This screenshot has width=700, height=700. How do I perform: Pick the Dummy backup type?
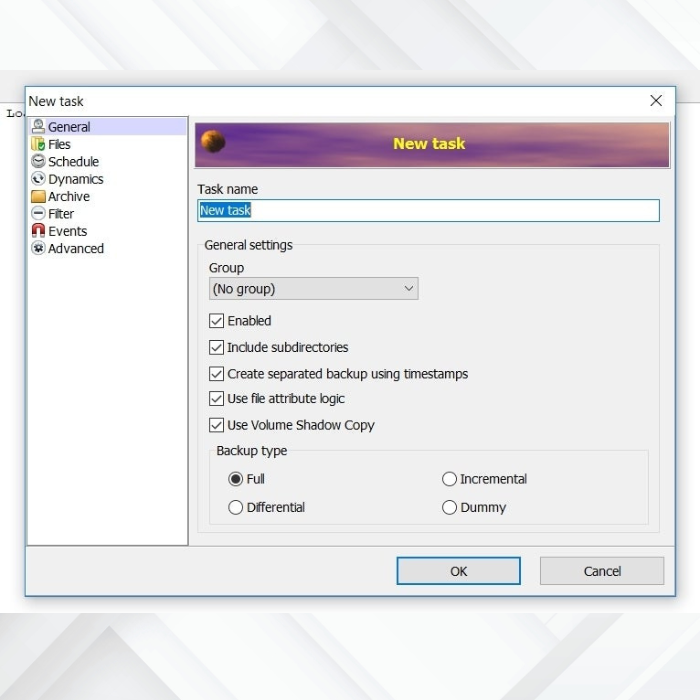[449, 507]
